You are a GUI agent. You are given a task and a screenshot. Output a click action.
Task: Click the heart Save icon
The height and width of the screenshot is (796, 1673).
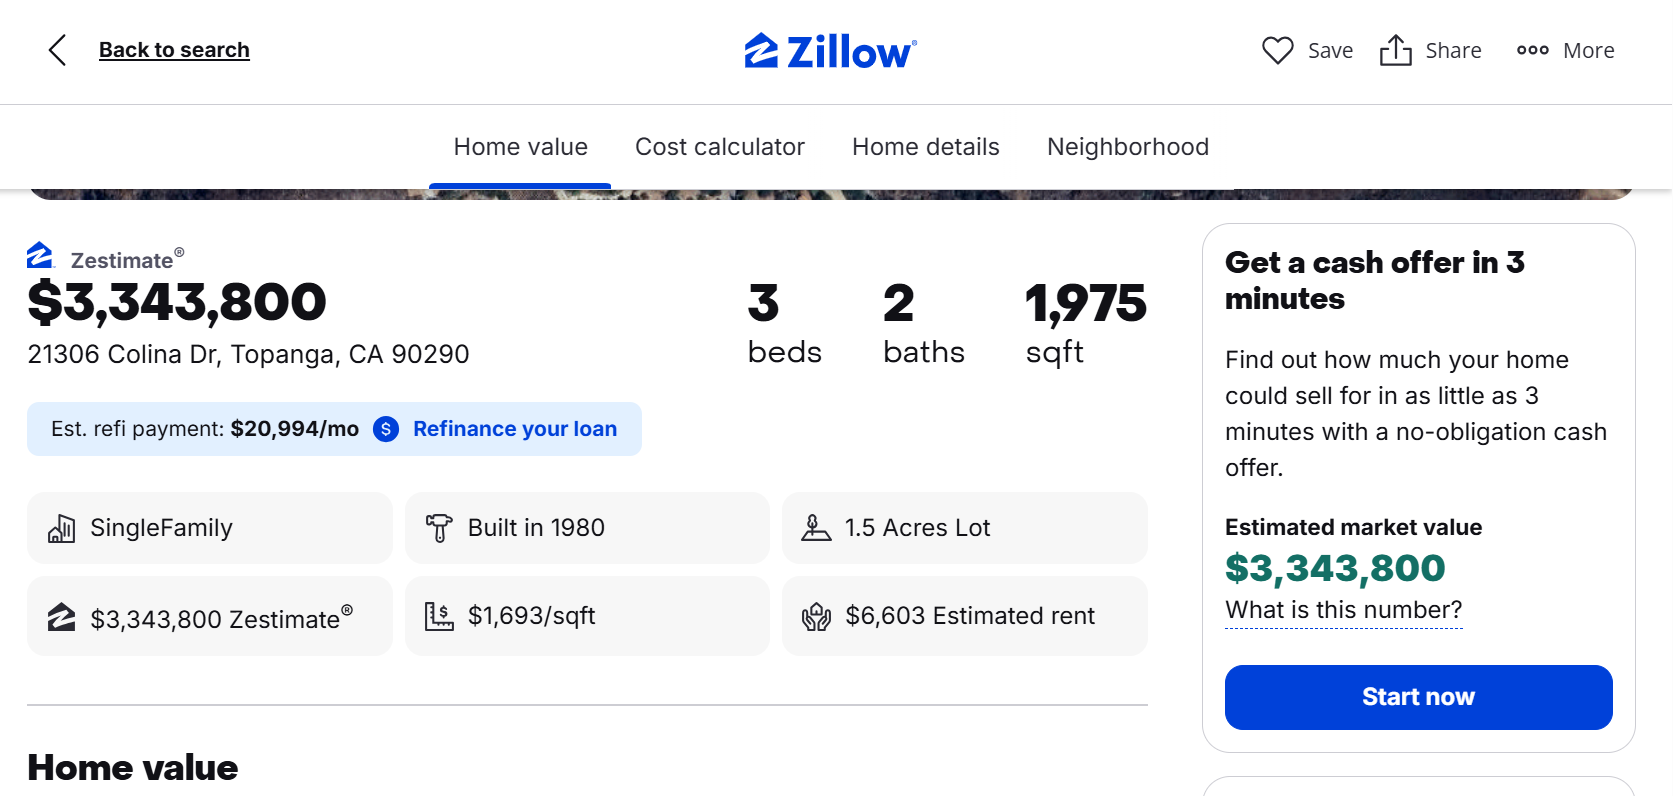1277,50
